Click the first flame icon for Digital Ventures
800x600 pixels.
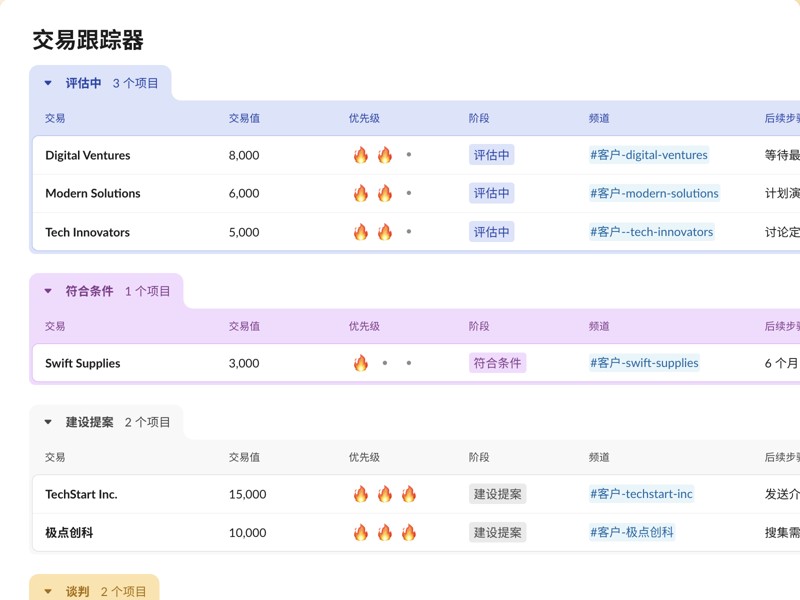[x=362, y=155]
